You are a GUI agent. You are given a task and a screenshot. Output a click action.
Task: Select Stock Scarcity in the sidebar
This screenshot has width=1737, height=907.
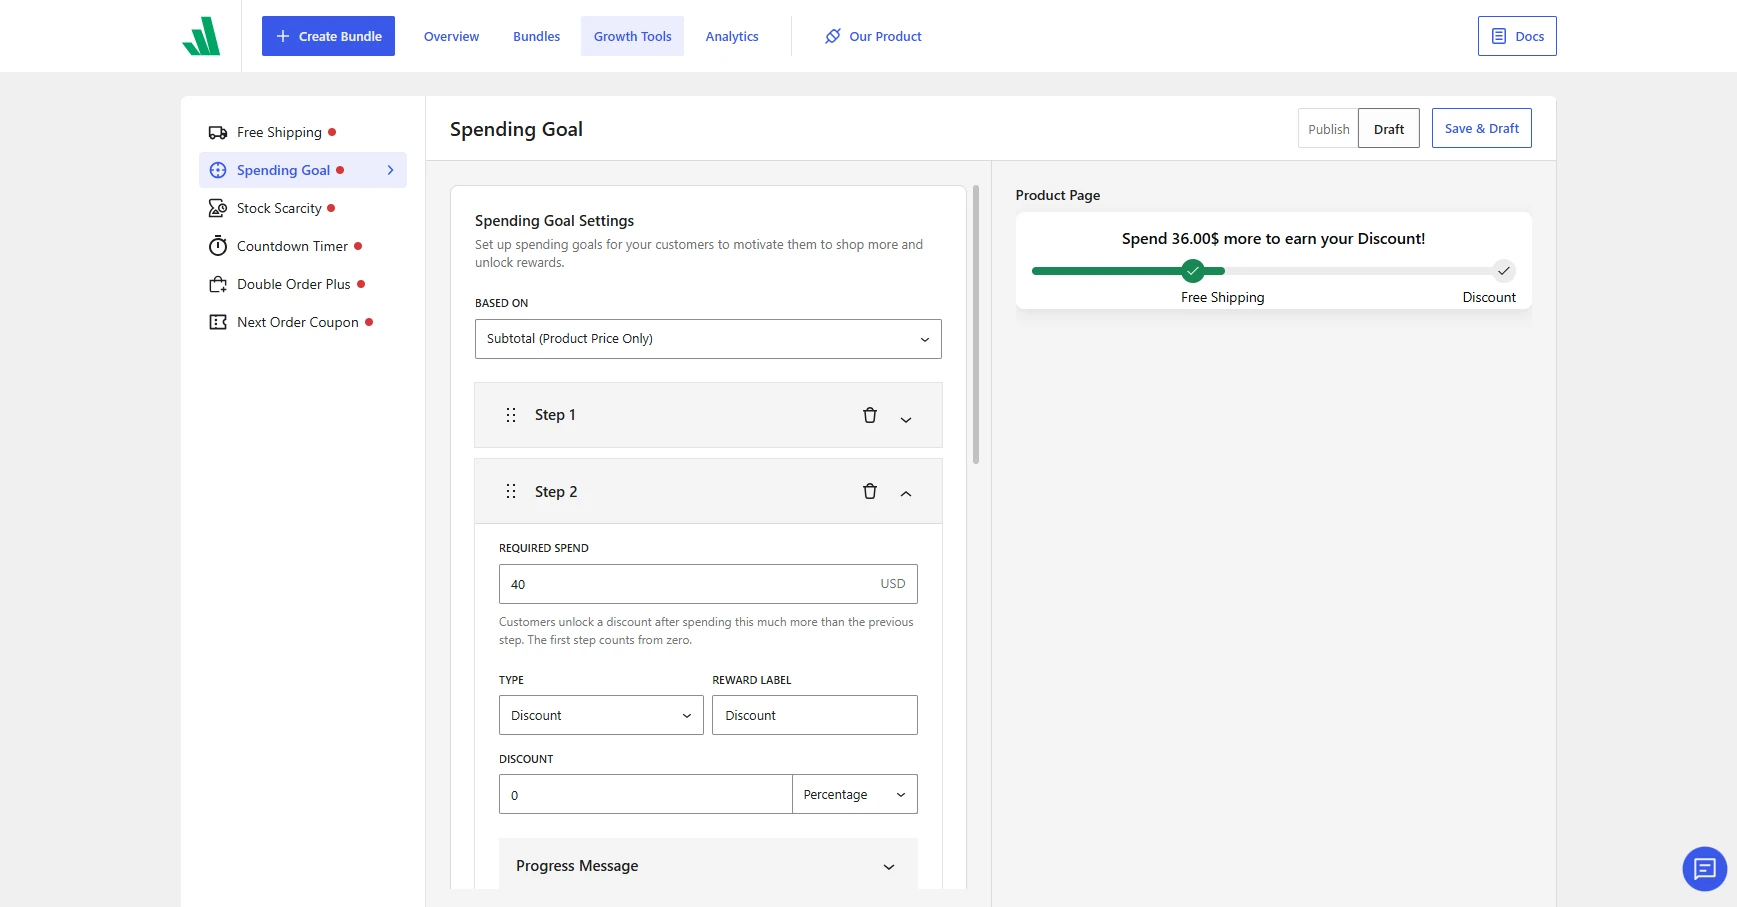click(303, 208)
